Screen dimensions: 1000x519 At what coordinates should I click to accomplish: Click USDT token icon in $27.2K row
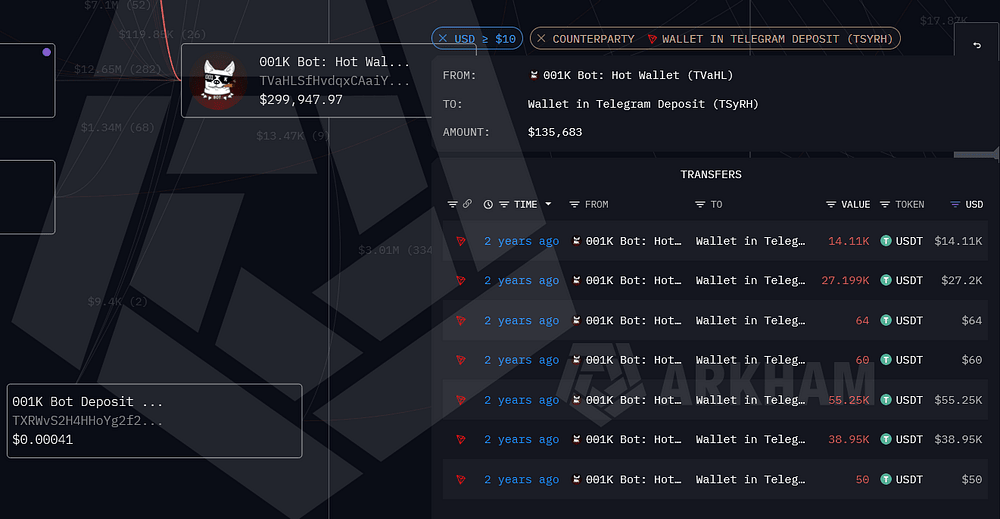click(x=886, y=281)
